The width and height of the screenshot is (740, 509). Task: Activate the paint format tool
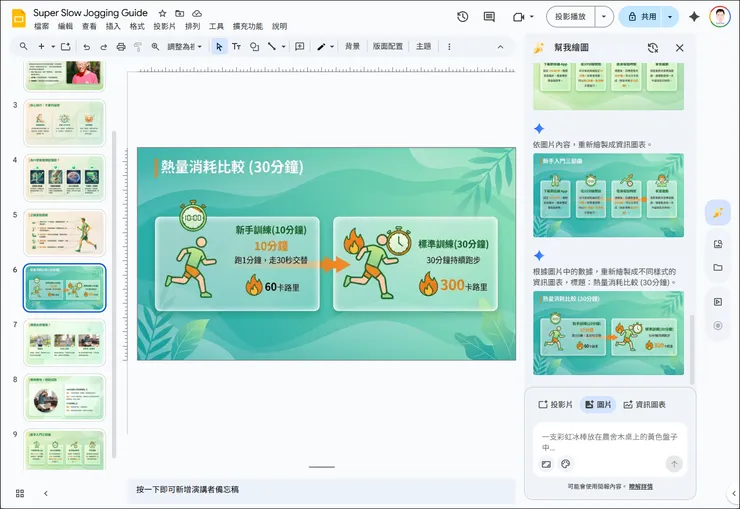click(138, 46)
